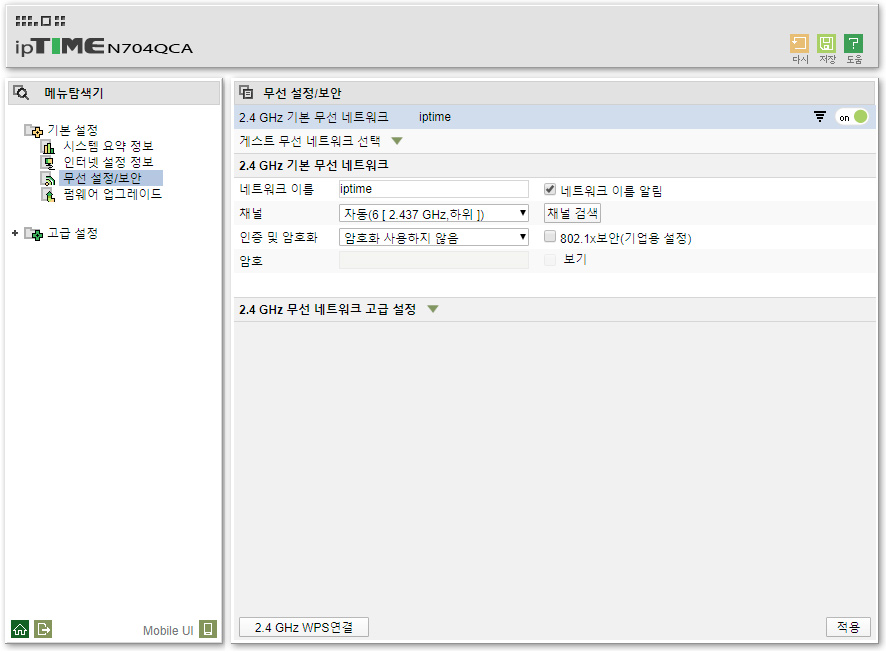Click the 기본 설정 folder icon

pos(33,131)
